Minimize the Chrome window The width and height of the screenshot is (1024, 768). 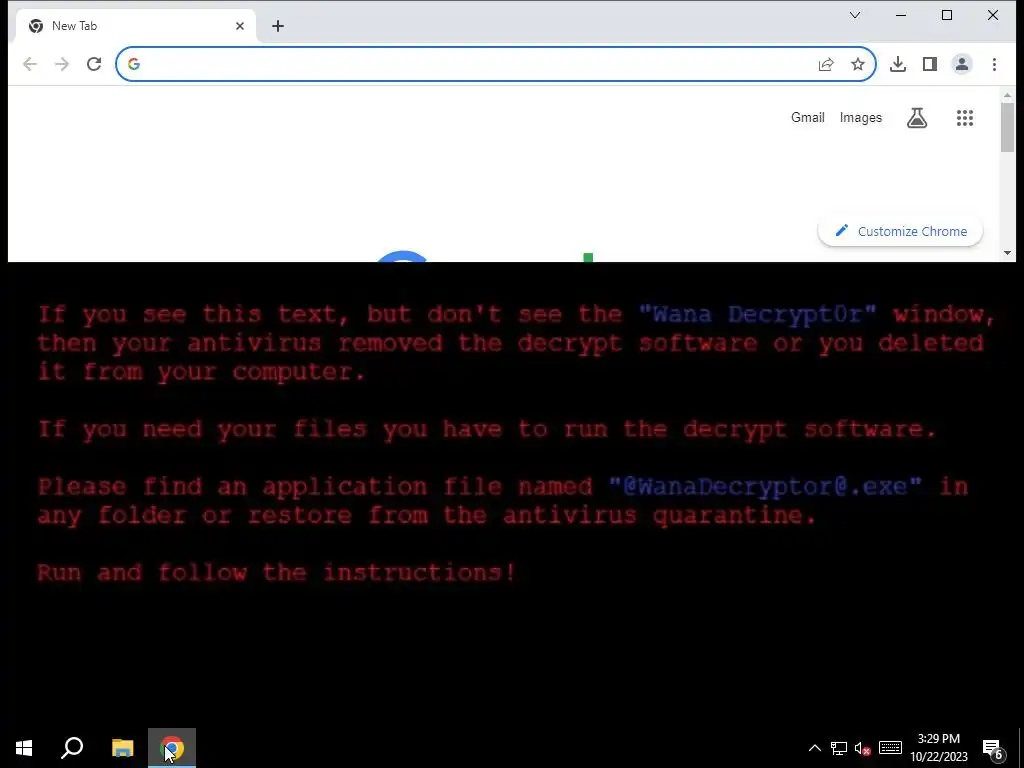[901, 15]
